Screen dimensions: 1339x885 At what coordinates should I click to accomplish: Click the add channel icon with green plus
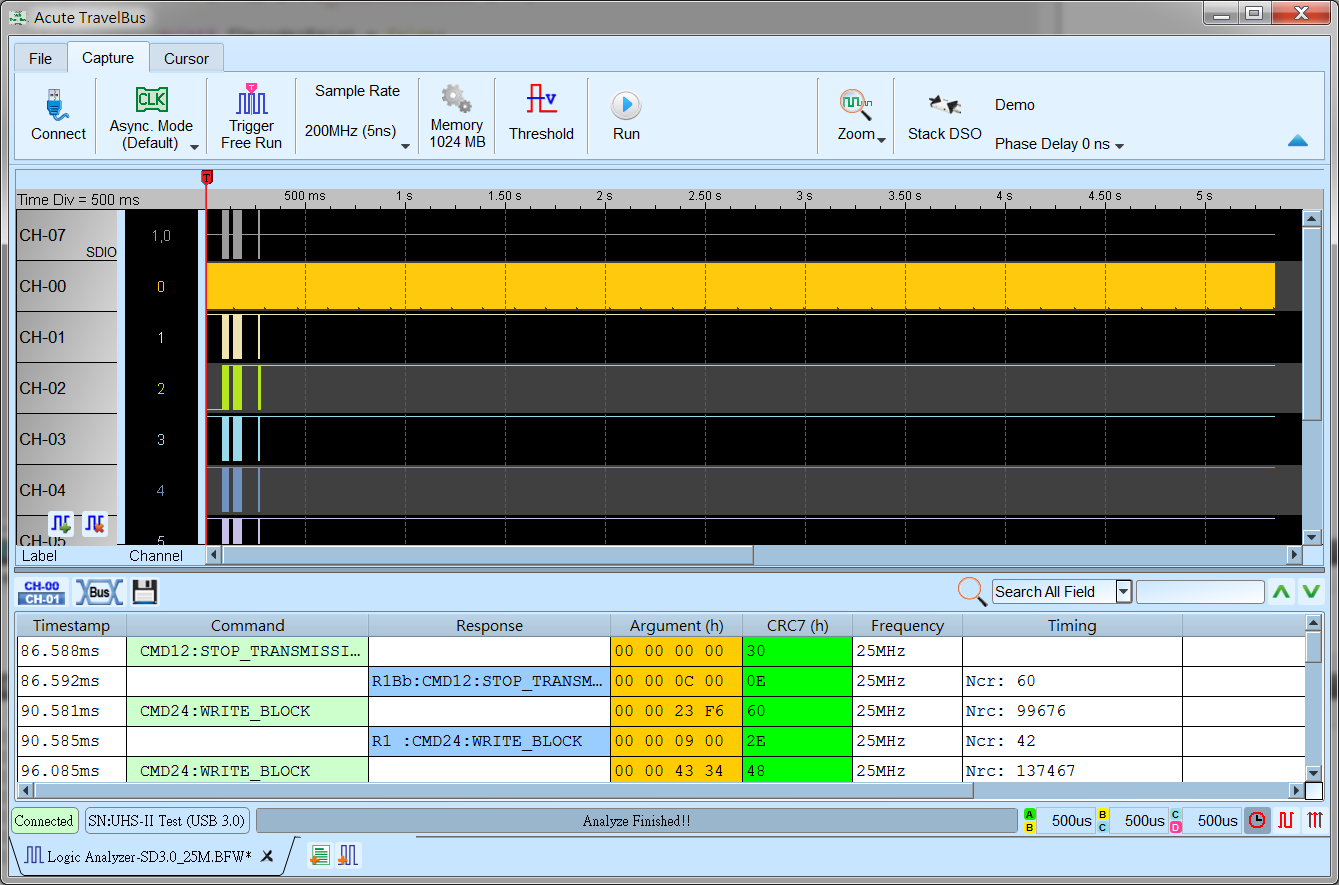point(62,523)
